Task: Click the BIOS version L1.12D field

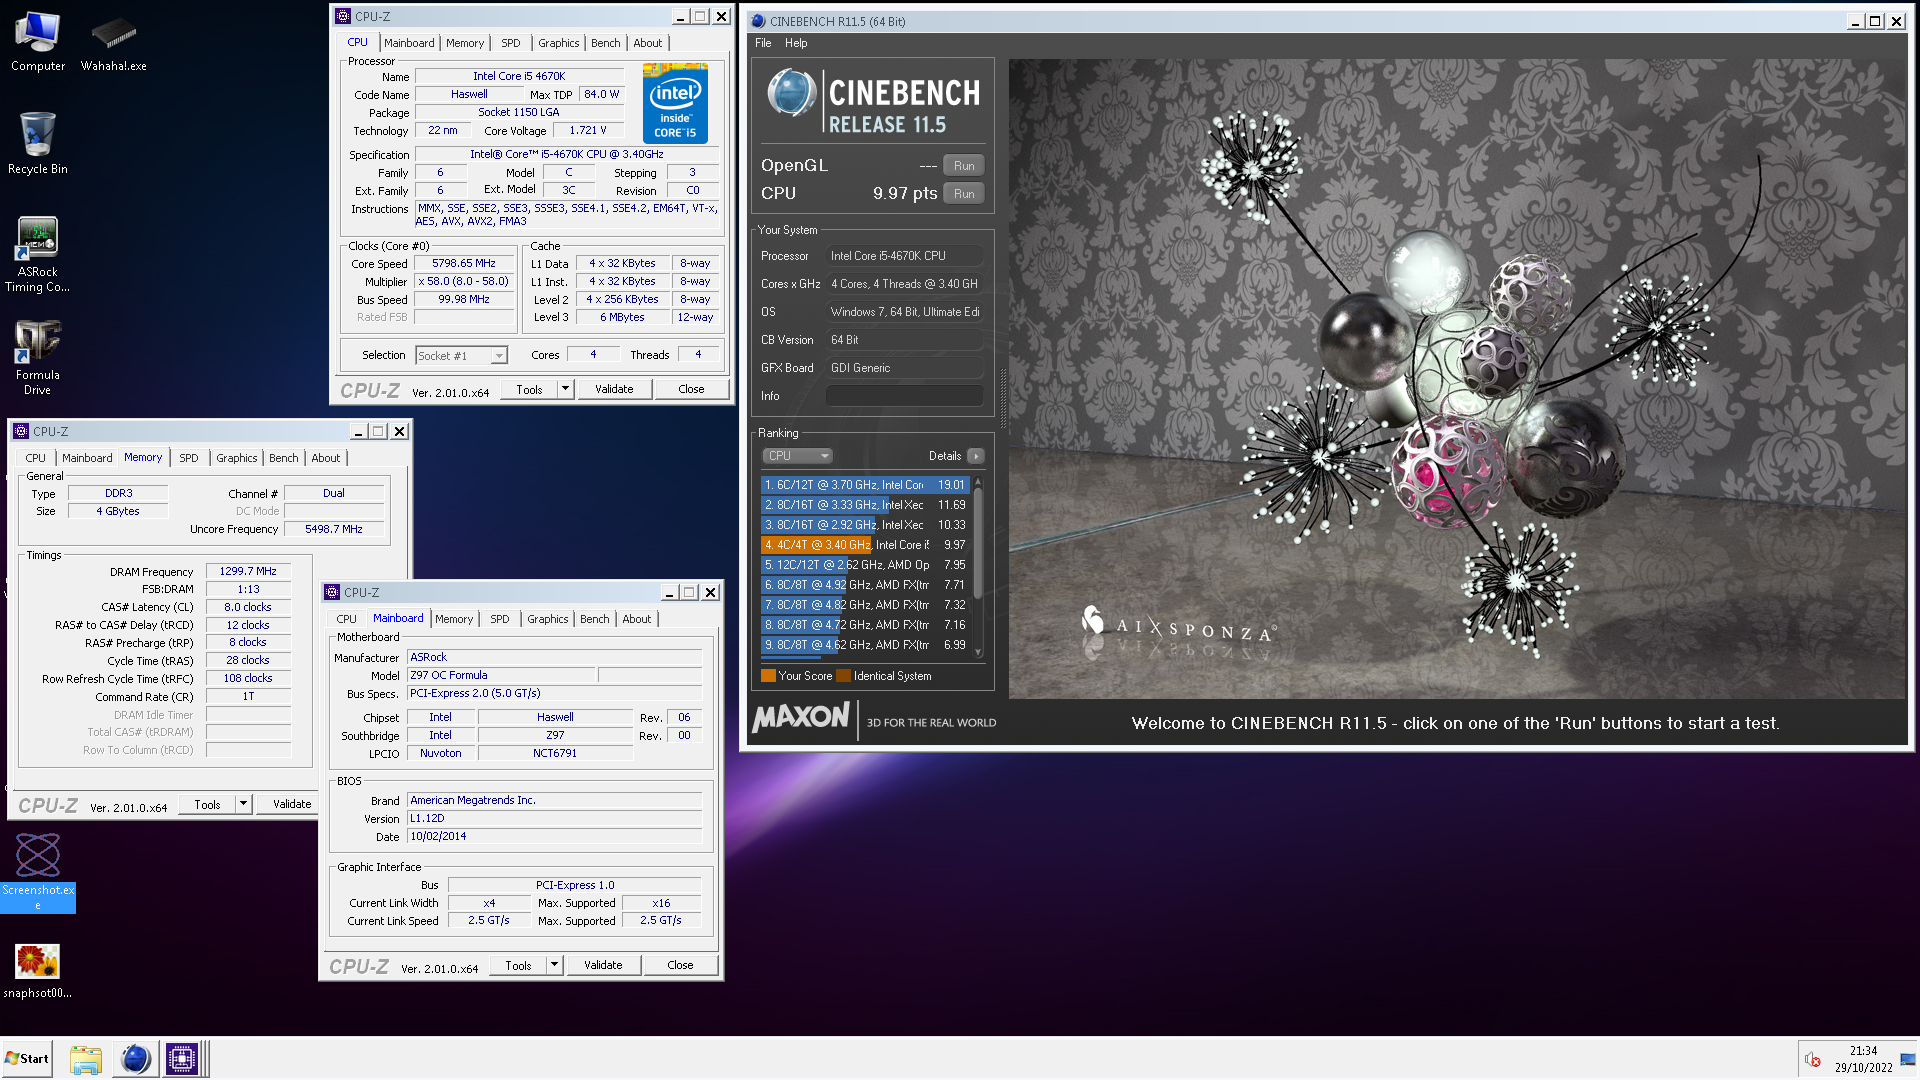Action: pos(554,818)
